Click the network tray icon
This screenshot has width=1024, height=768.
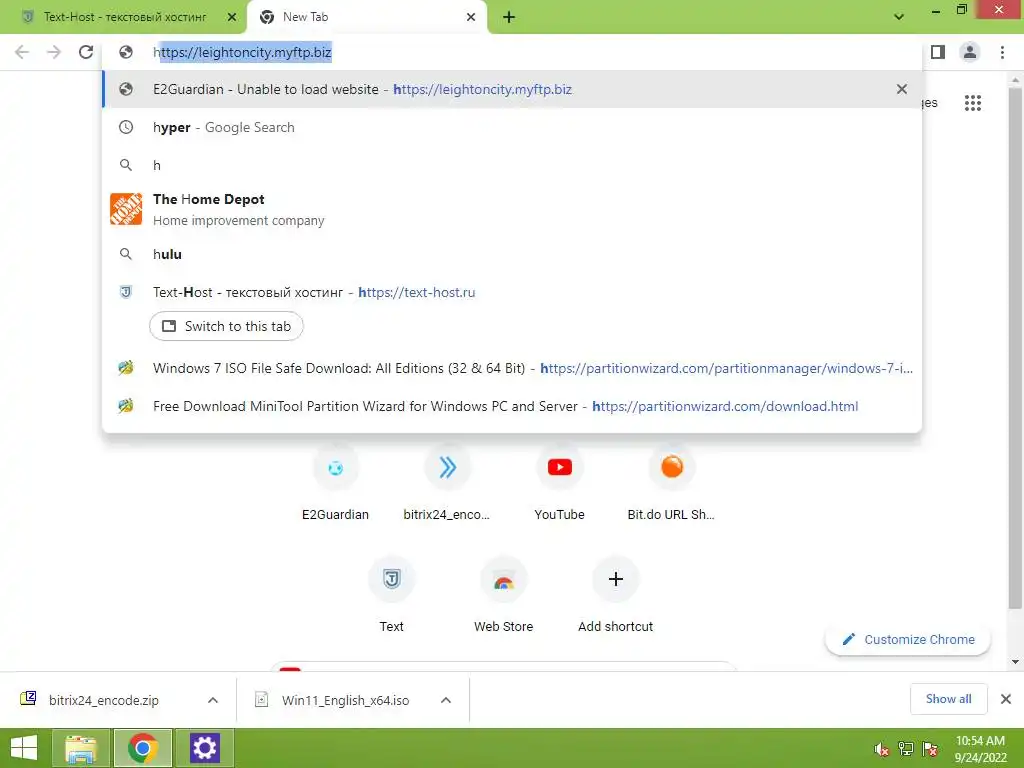point(906,749)
